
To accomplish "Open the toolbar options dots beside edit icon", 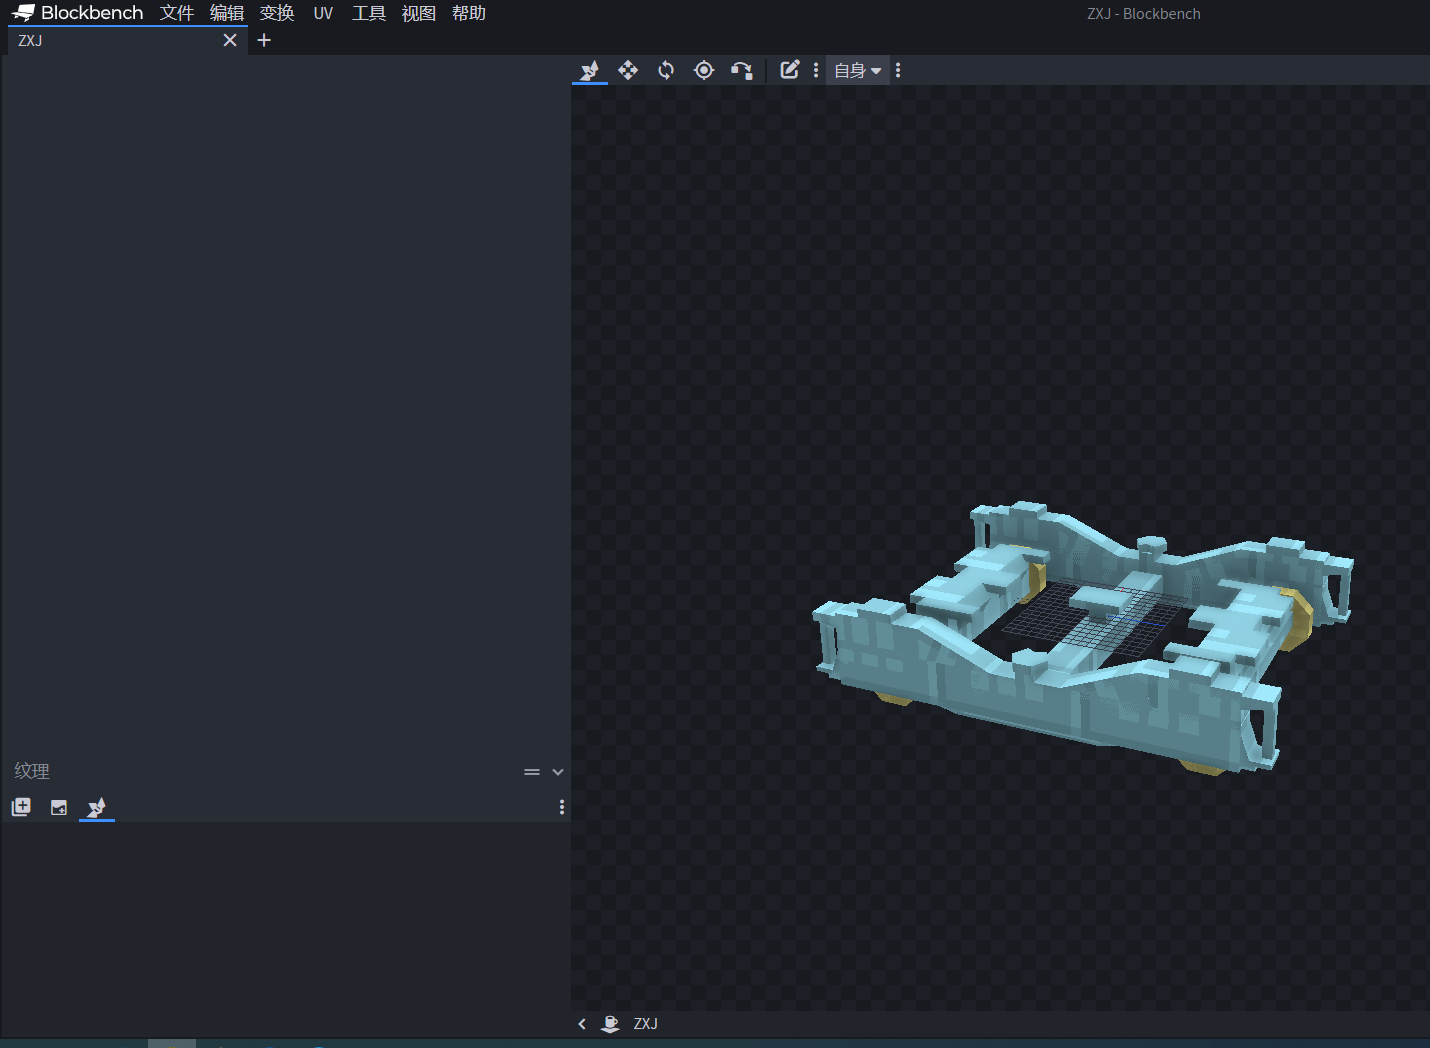I will [816, 70].
